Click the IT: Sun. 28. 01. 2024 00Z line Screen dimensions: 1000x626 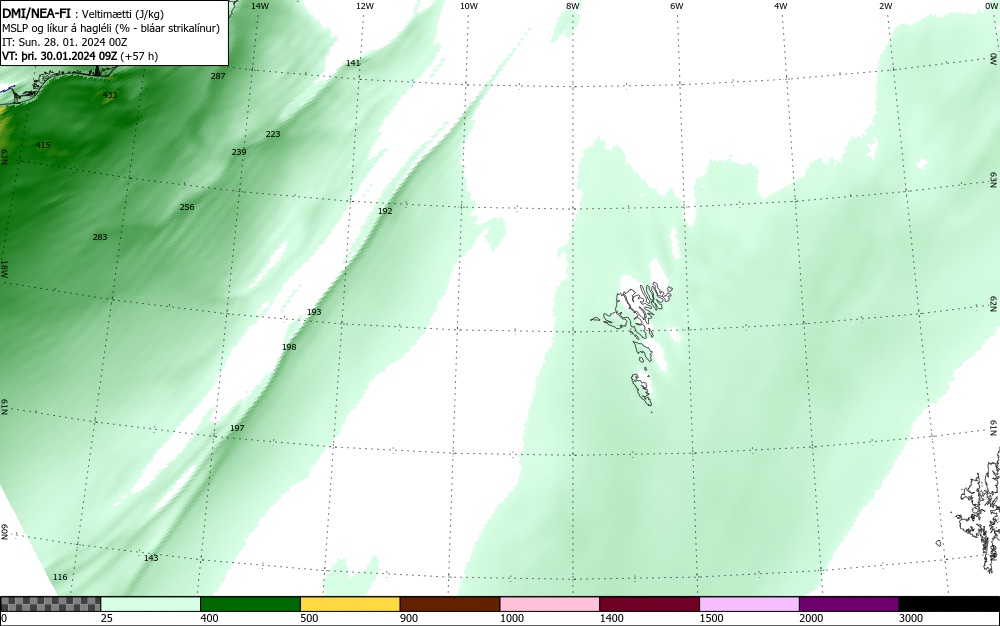64,42
